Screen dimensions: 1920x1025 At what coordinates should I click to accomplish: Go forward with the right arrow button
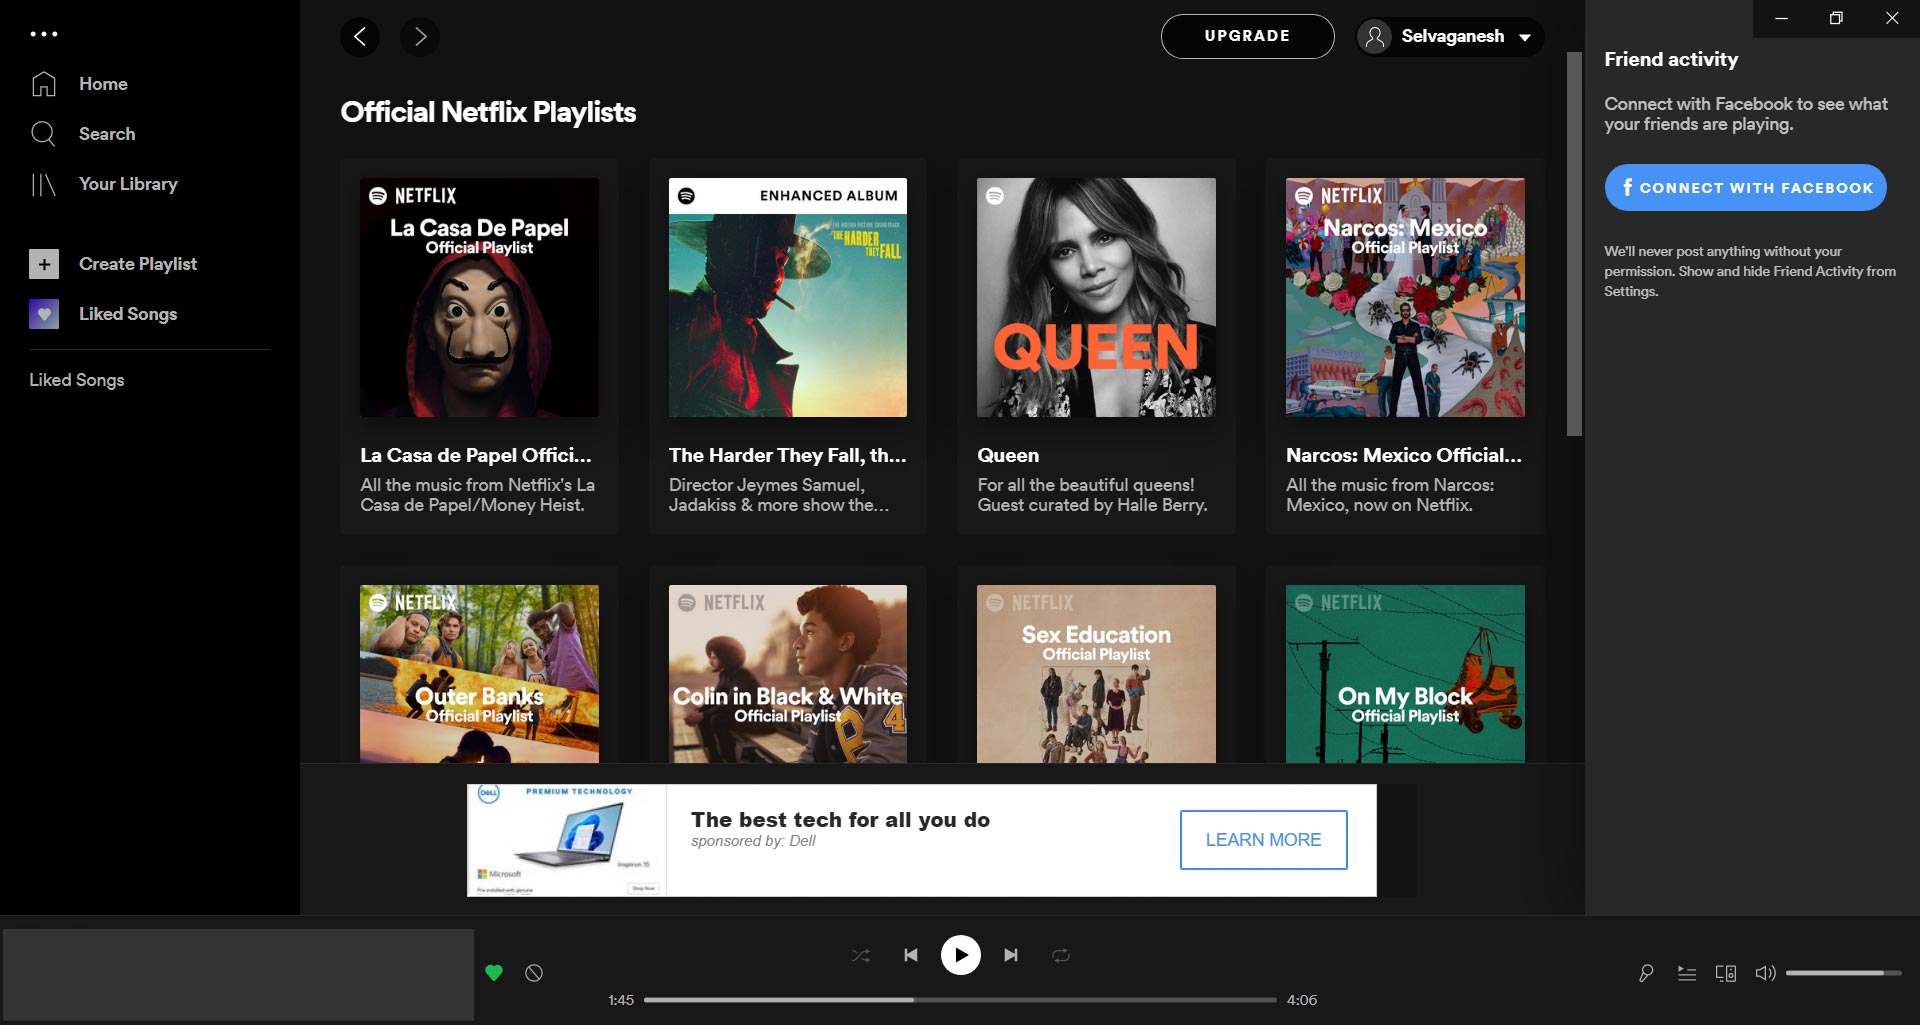[x=420, y=37]
